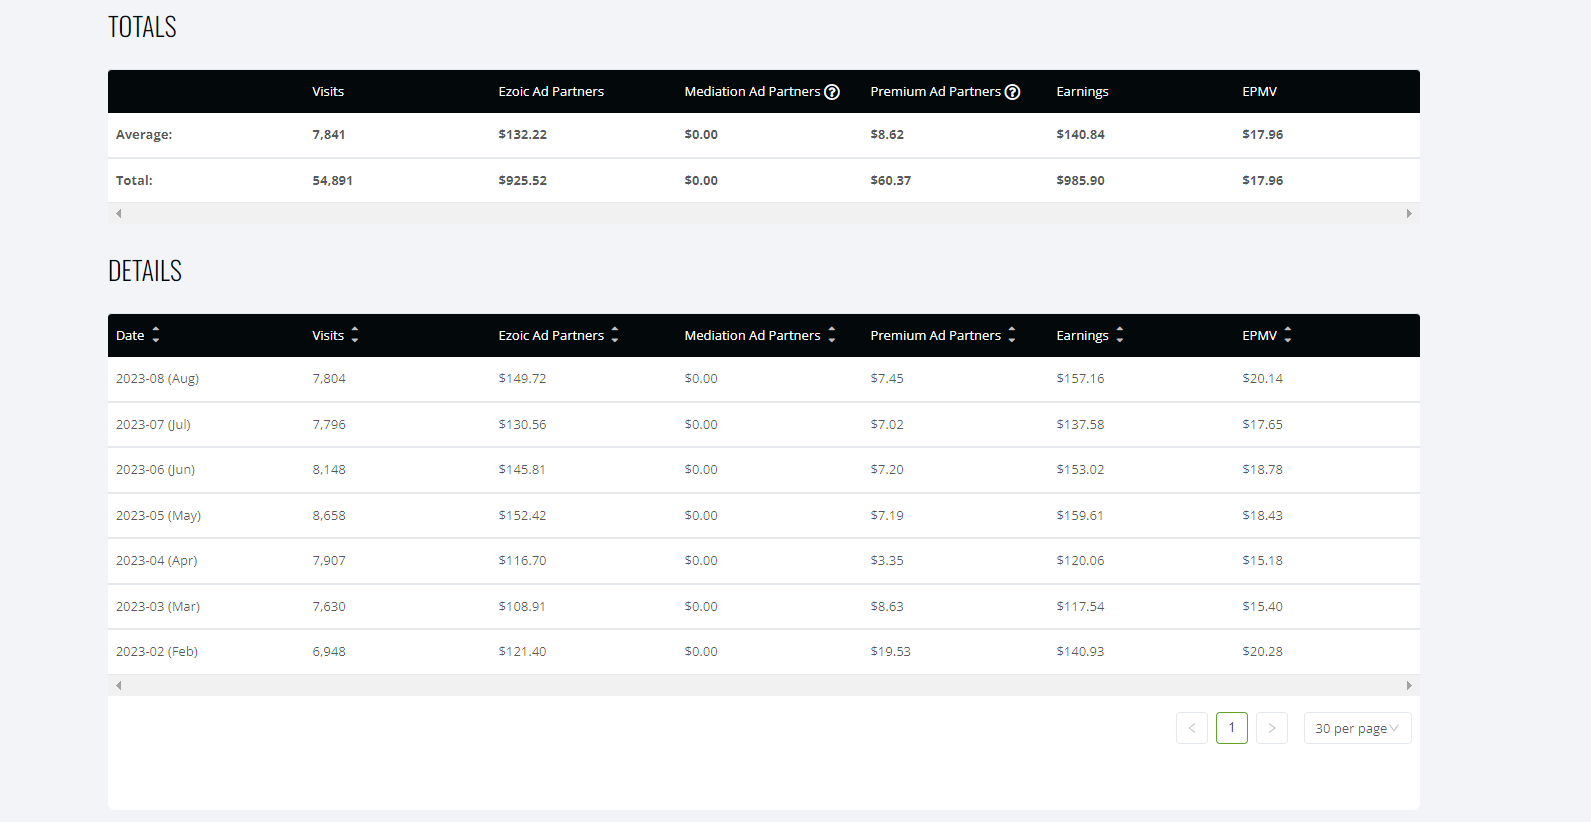Open the 30 per page dropdown

pyautogui.click(x=1357, y=728)
